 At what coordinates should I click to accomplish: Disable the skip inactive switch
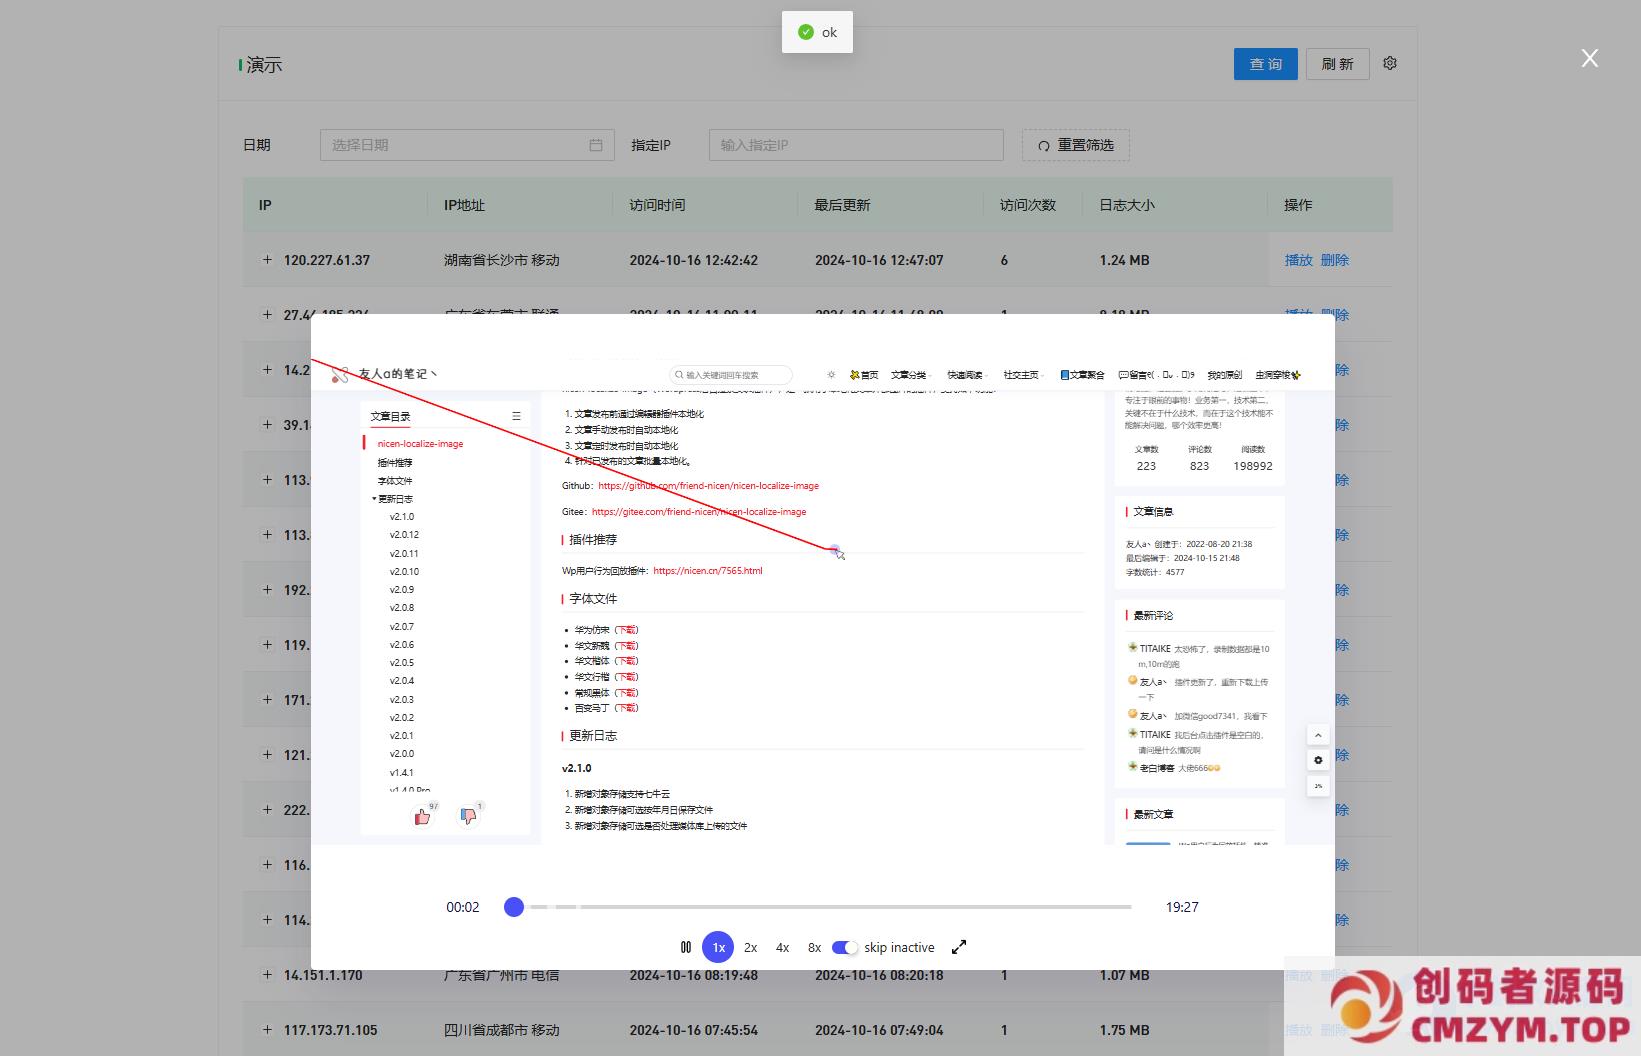(845, 947)
